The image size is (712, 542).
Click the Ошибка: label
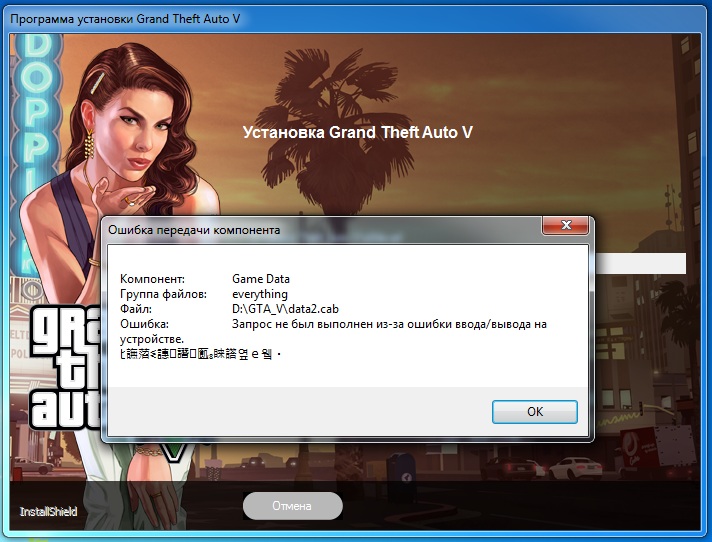pyautogui.click(x=144, y=324)
